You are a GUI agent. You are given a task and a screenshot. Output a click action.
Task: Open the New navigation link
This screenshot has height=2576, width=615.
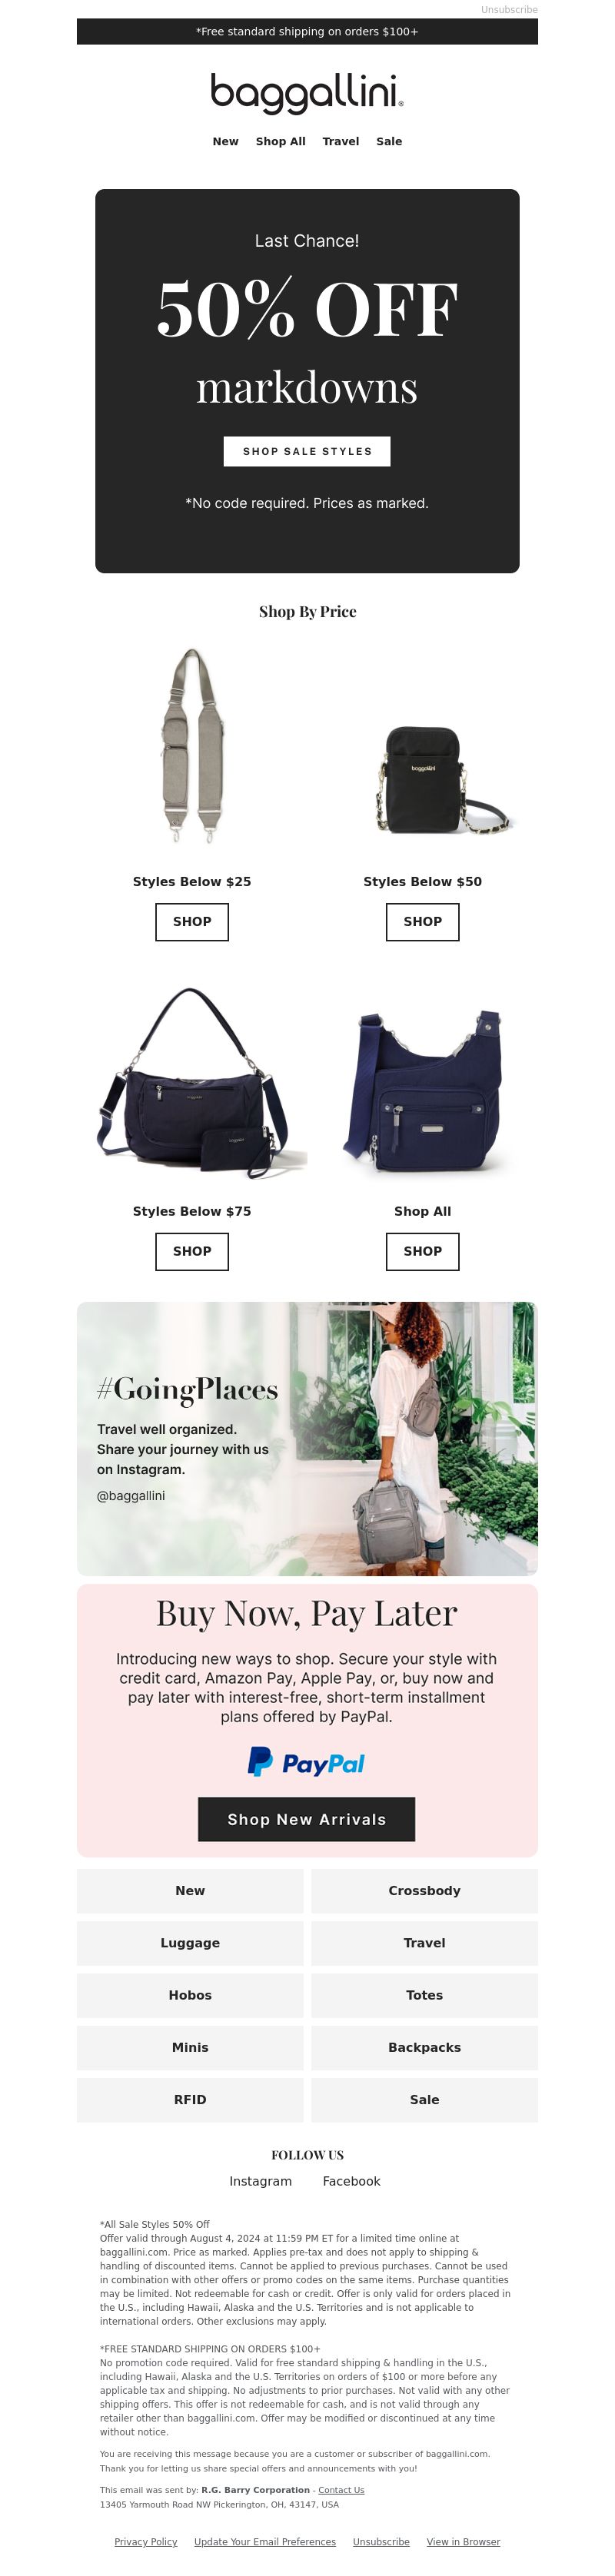coord(225,141)
